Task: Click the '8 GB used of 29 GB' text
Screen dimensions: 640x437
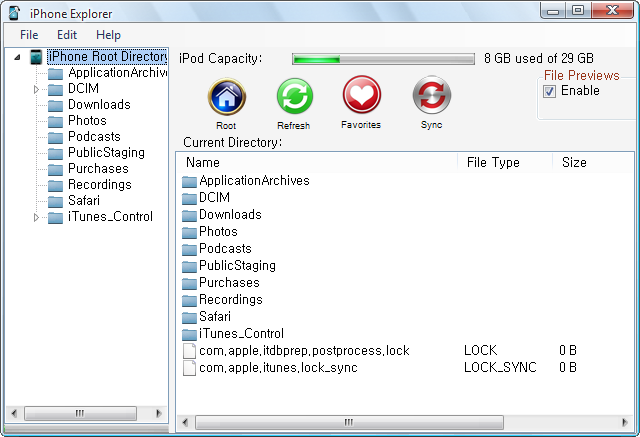Action: click(539, 58)
